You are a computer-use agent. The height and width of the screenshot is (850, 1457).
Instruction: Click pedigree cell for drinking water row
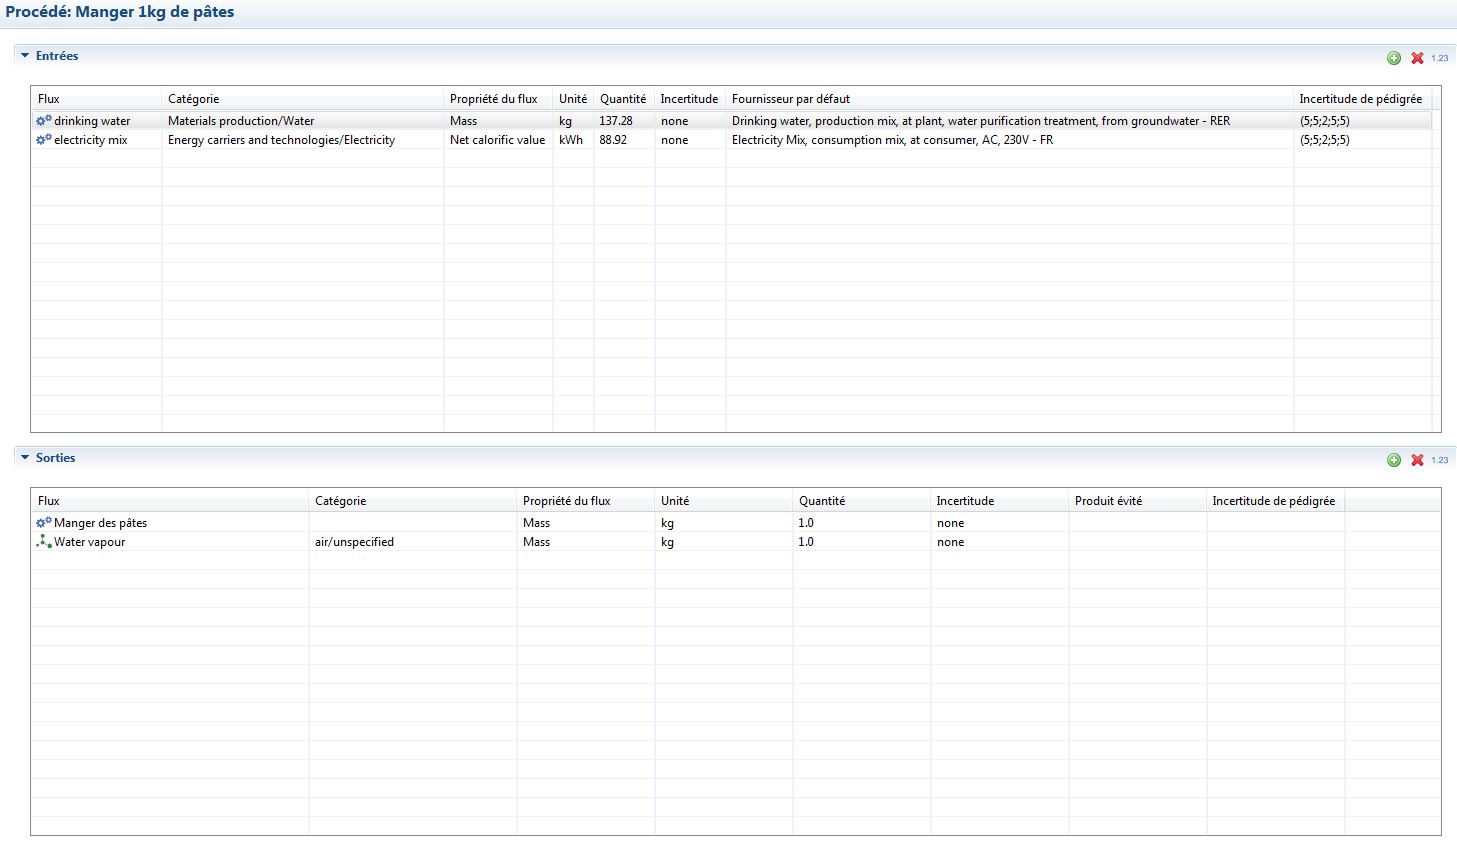point(1362,121)
